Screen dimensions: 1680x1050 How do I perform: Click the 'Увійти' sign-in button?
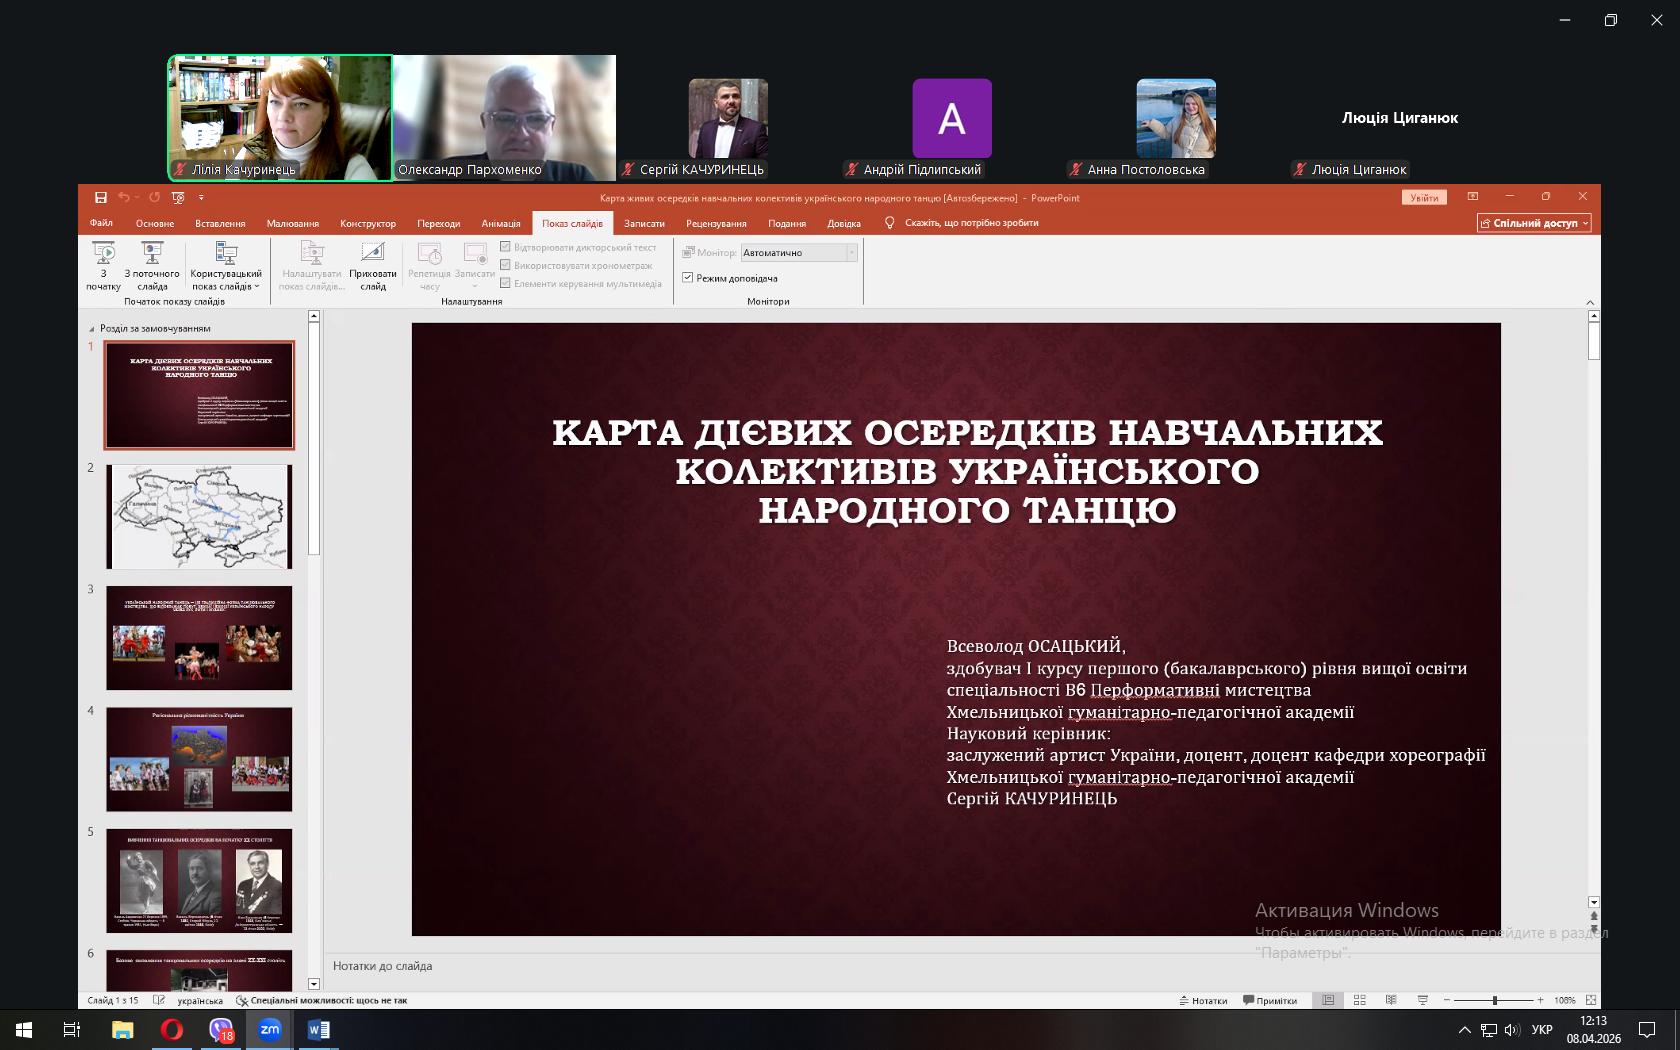(1424, 198)
